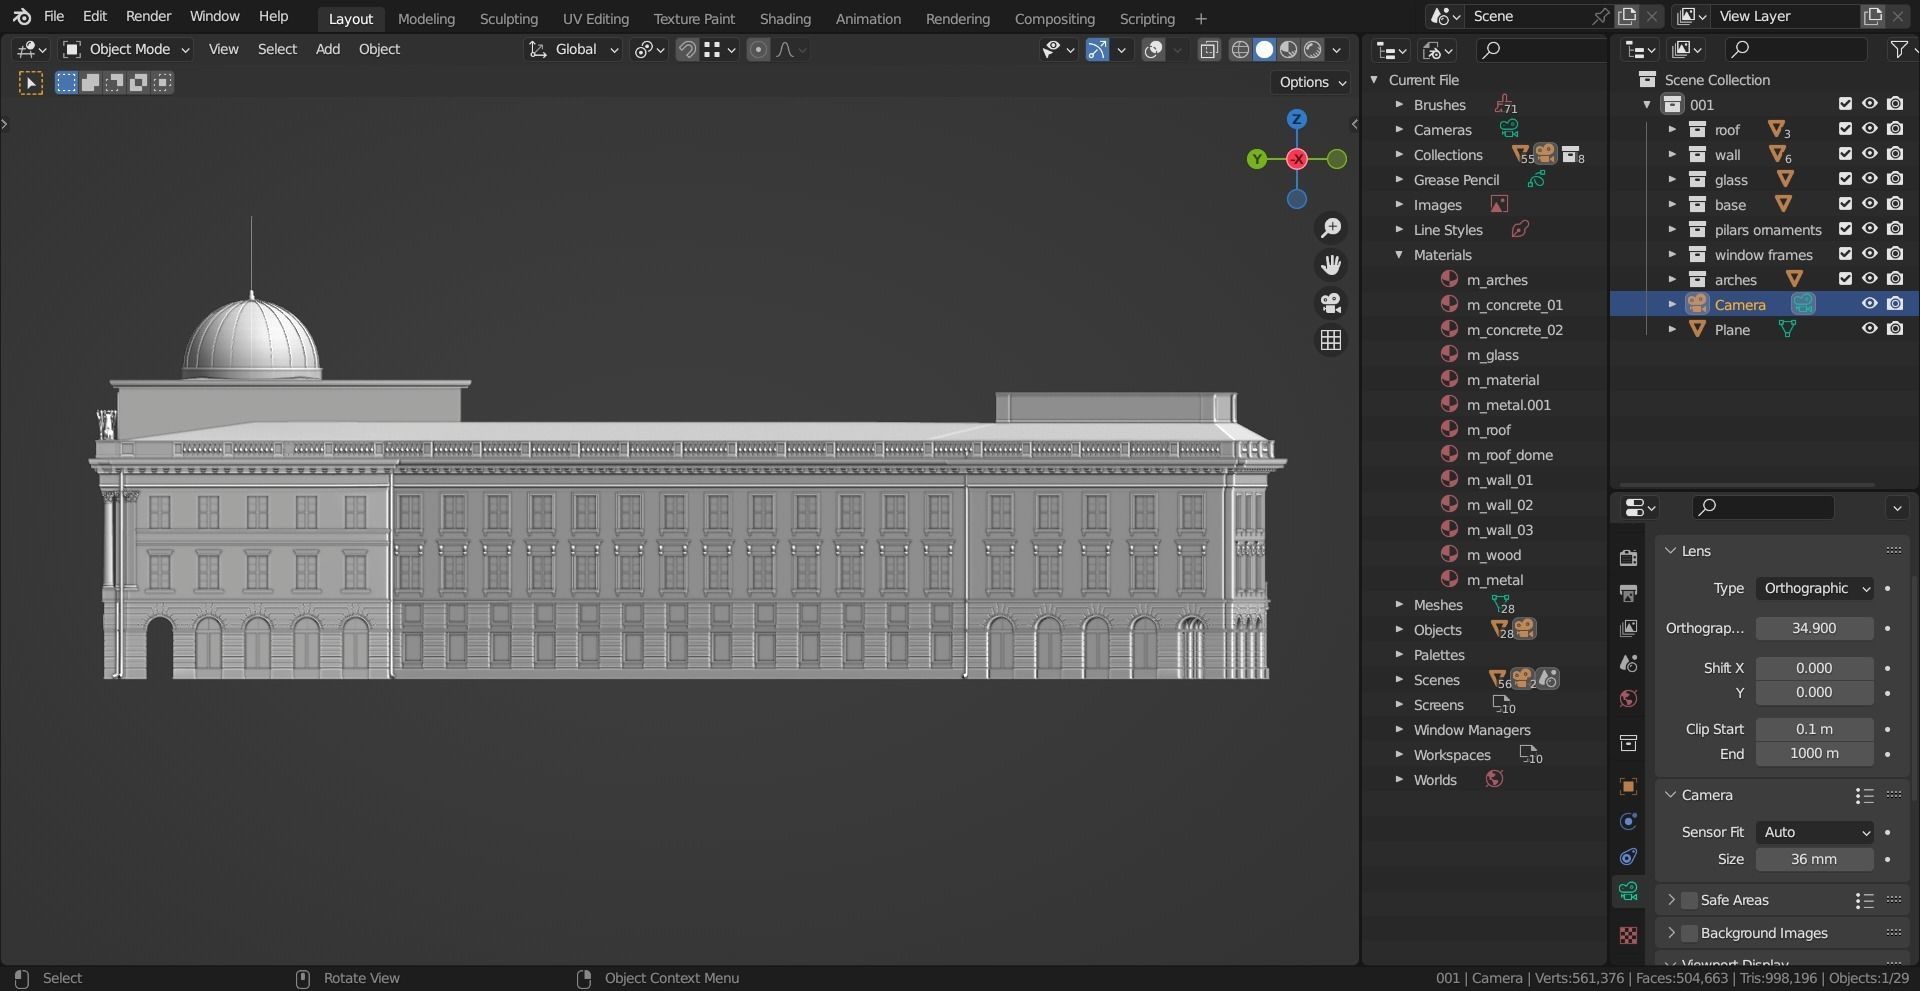
Task: Adjust Orthographic Scale 34.900 field
Action: click(1814, 628)
